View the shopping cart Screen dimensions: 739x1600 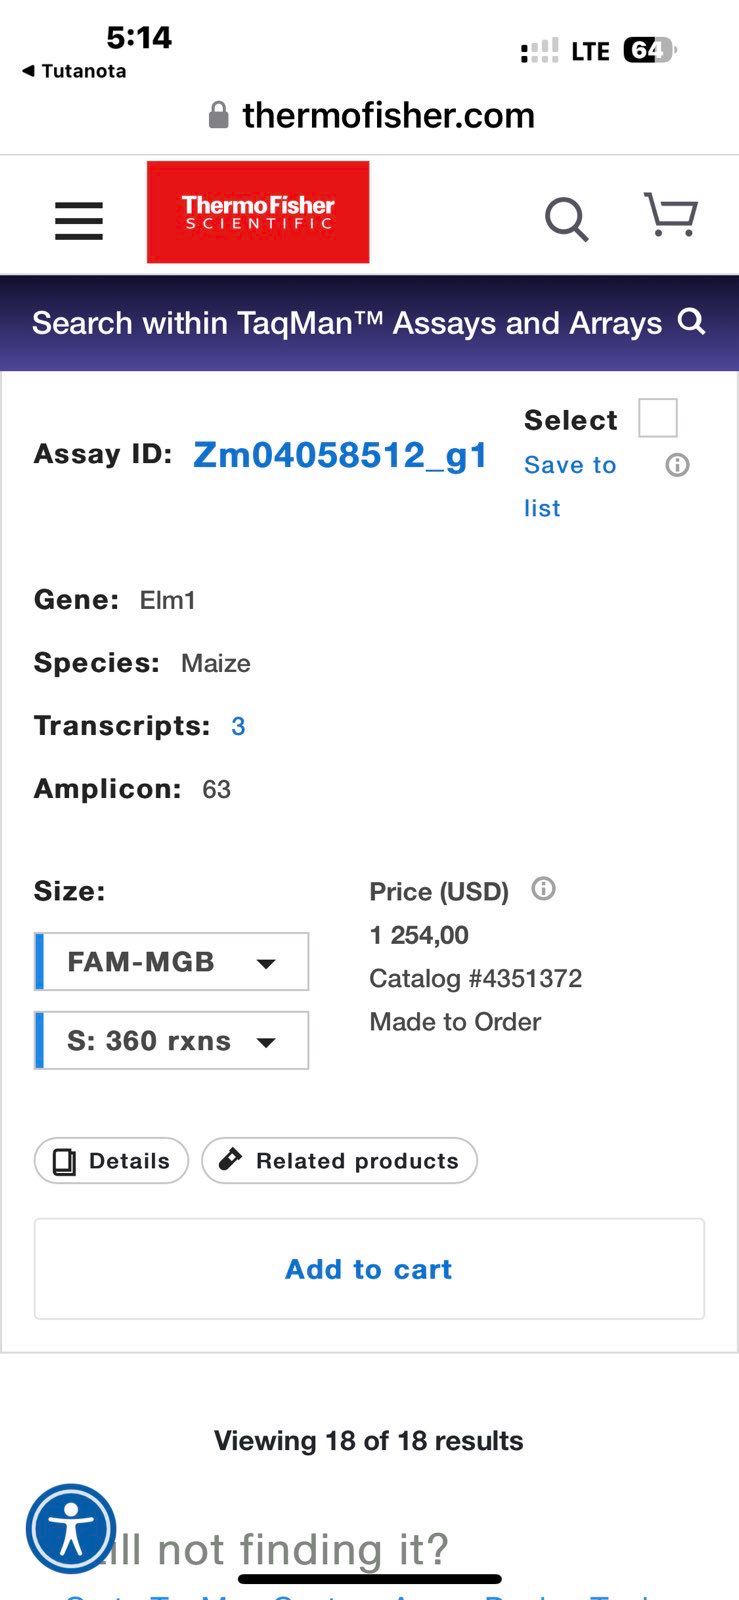tap(670, 214)
